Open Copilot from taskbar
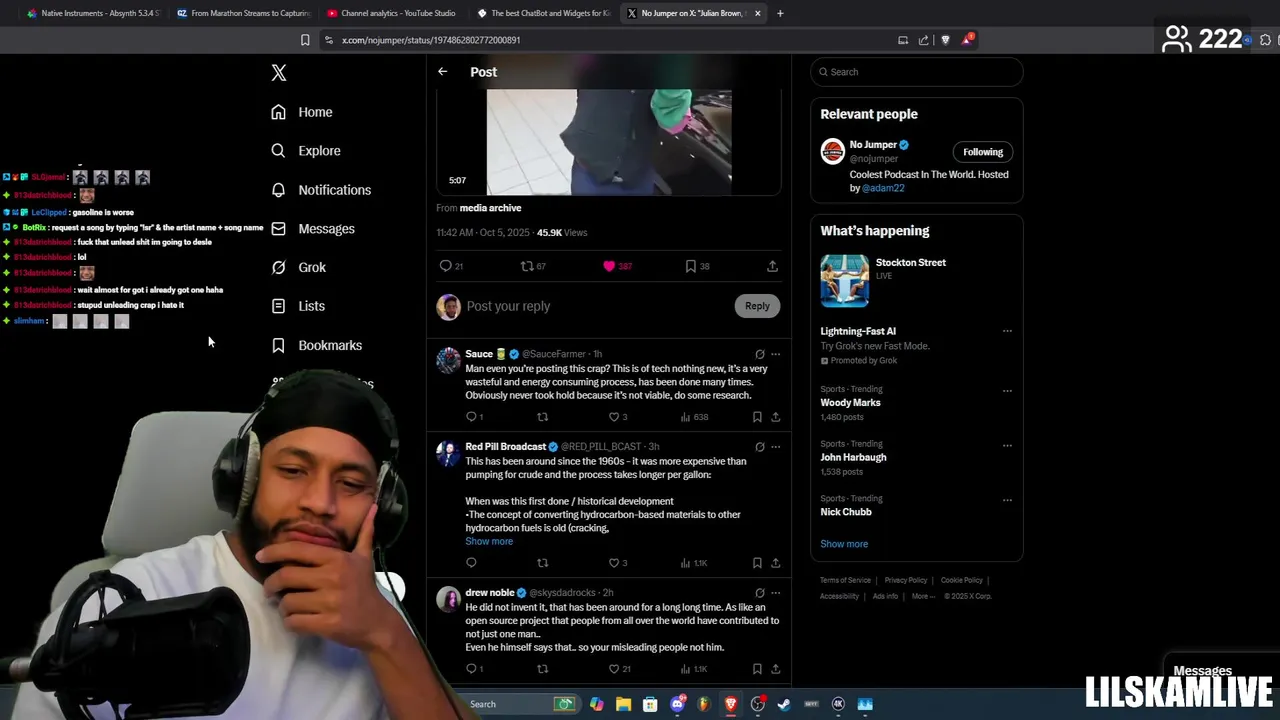The height and width of the screenshot is (720, 1280). click(596, 704)
